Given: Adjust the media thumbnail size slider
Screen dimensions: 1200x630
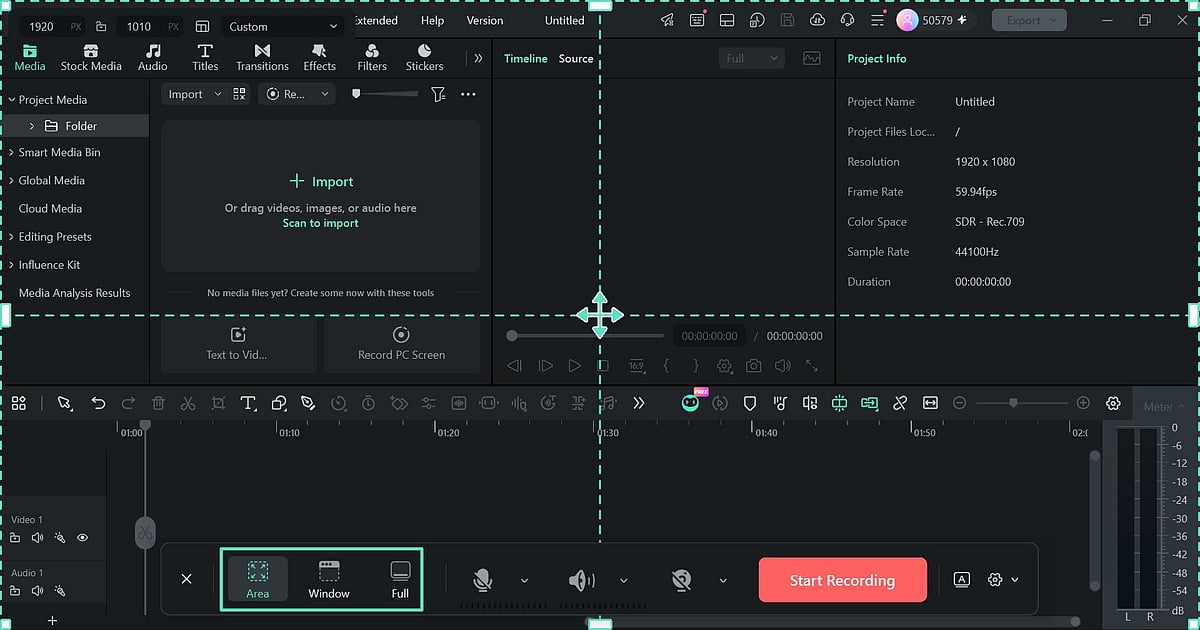Looking at the screenshot, I should (x=386, y=94).
